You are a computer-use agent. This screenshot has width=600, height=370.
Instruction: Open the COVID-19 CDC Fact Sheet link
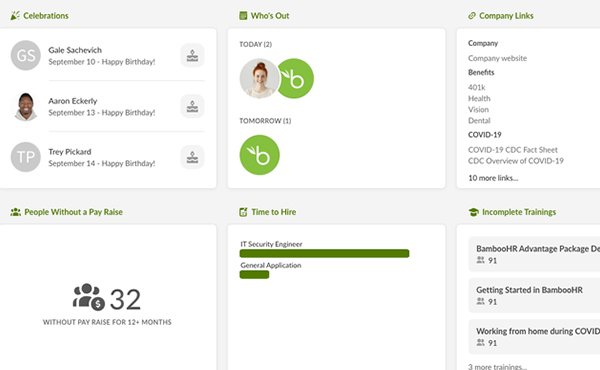[513, 150]
